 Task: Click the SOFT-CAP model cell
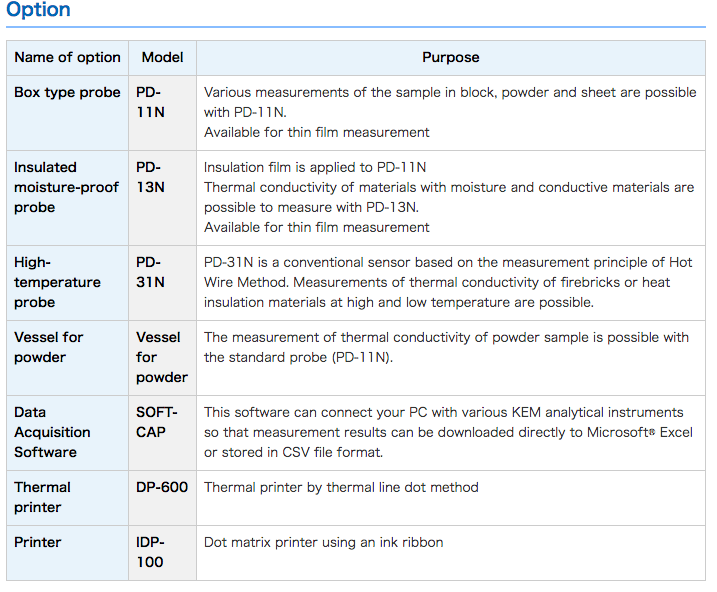click(x=157, y=422)
